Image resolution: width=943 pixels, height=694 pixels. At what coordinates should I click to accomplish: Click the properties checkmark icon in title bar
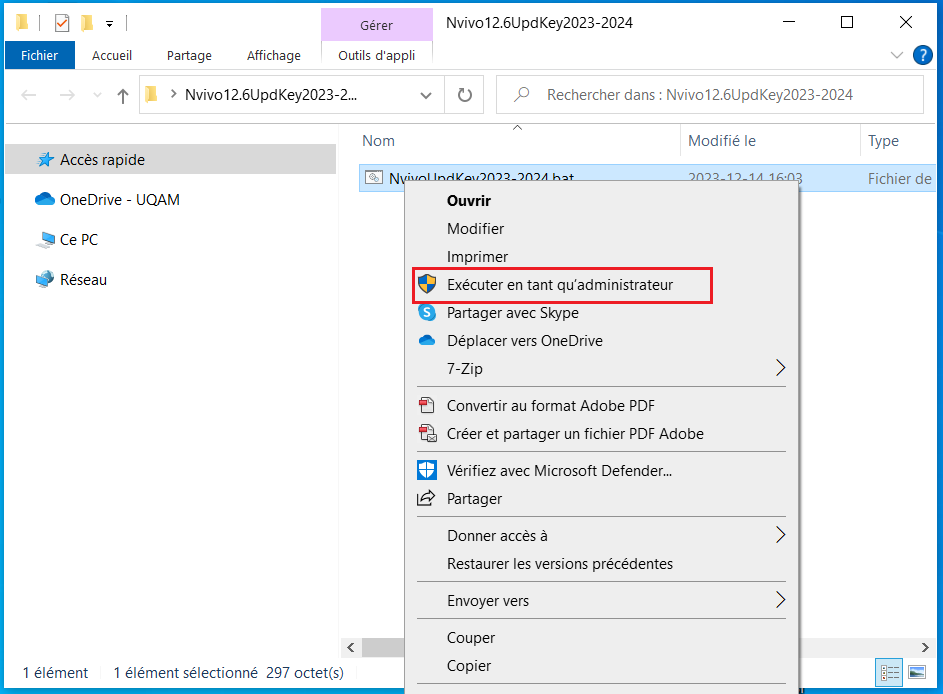tap(62, 22)
